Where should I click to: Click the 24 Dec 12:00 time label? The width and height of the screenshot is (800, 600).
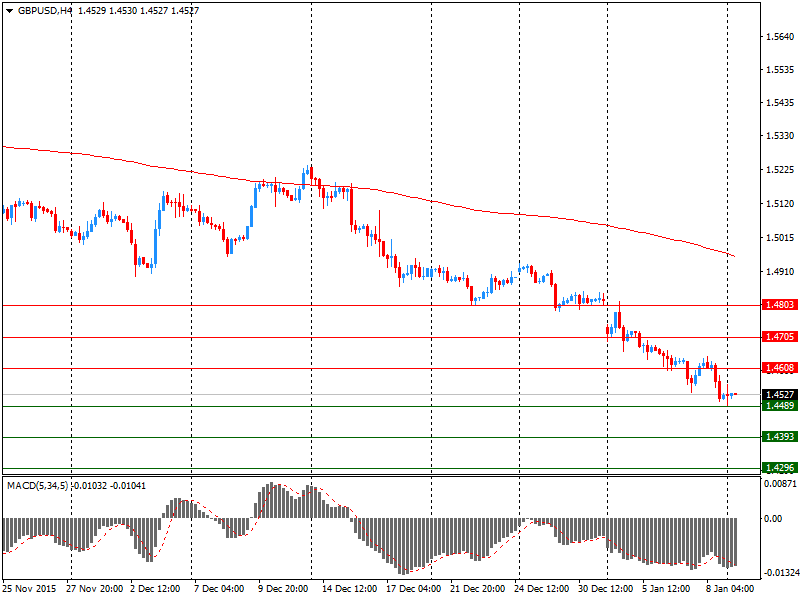click(x=541, y=589)
